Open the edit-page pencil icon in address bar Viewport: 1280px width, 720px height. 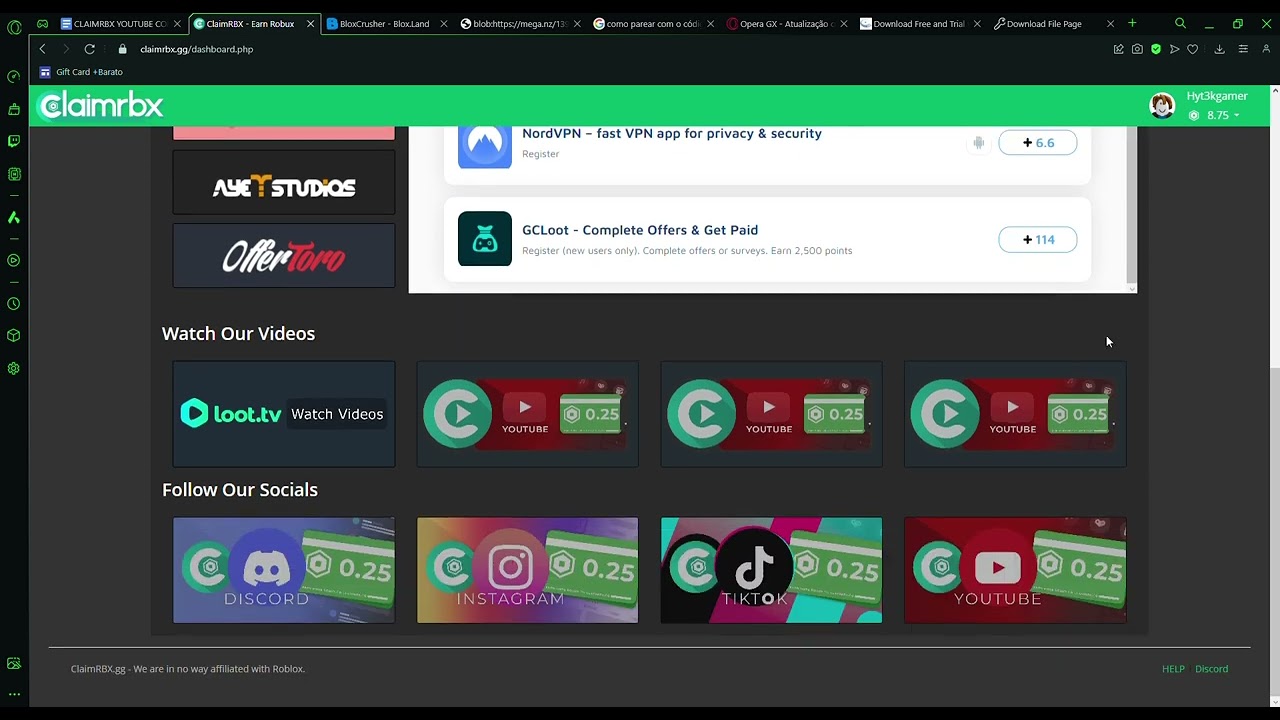[1118, 49]
